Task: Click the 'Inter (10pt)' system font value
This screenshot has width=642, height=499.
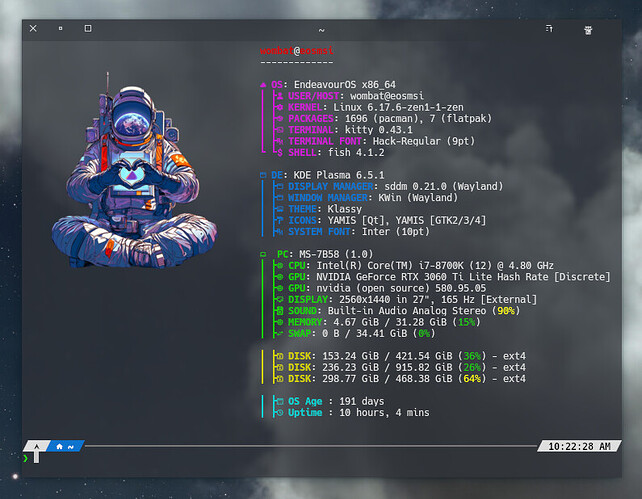Action: pos(396,232)
